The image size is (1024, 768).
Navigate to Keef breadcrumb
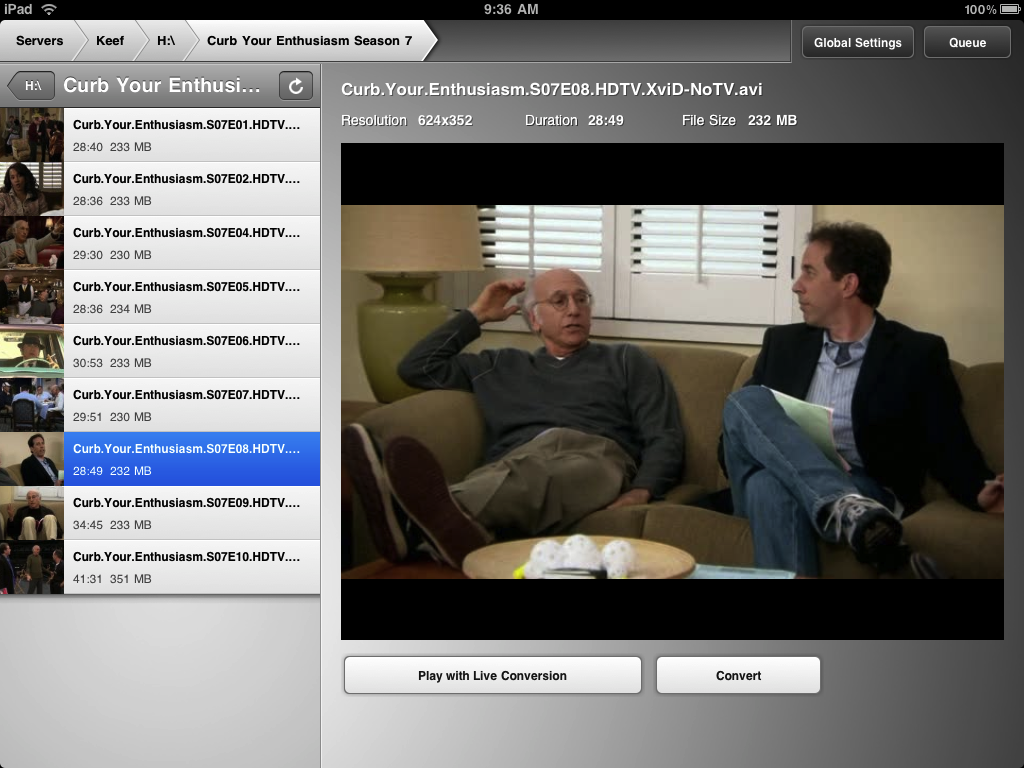point(110,41)
